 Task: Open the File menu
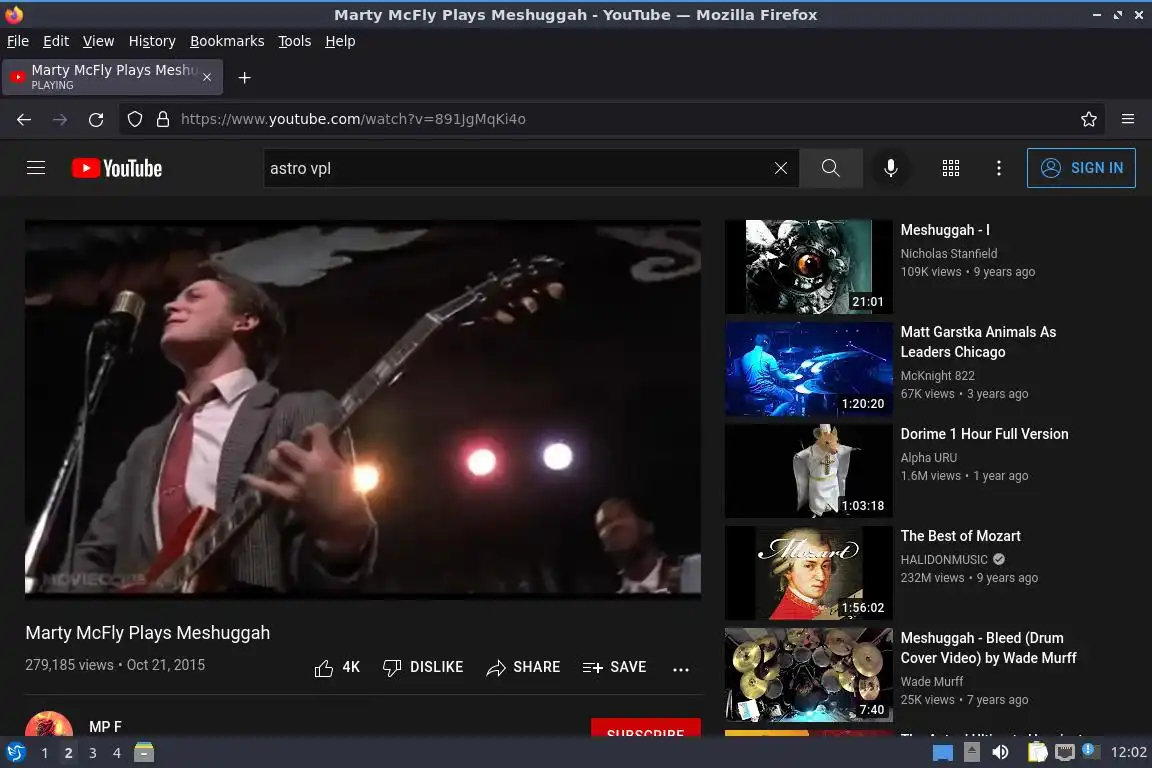click(x=18, y=41)
